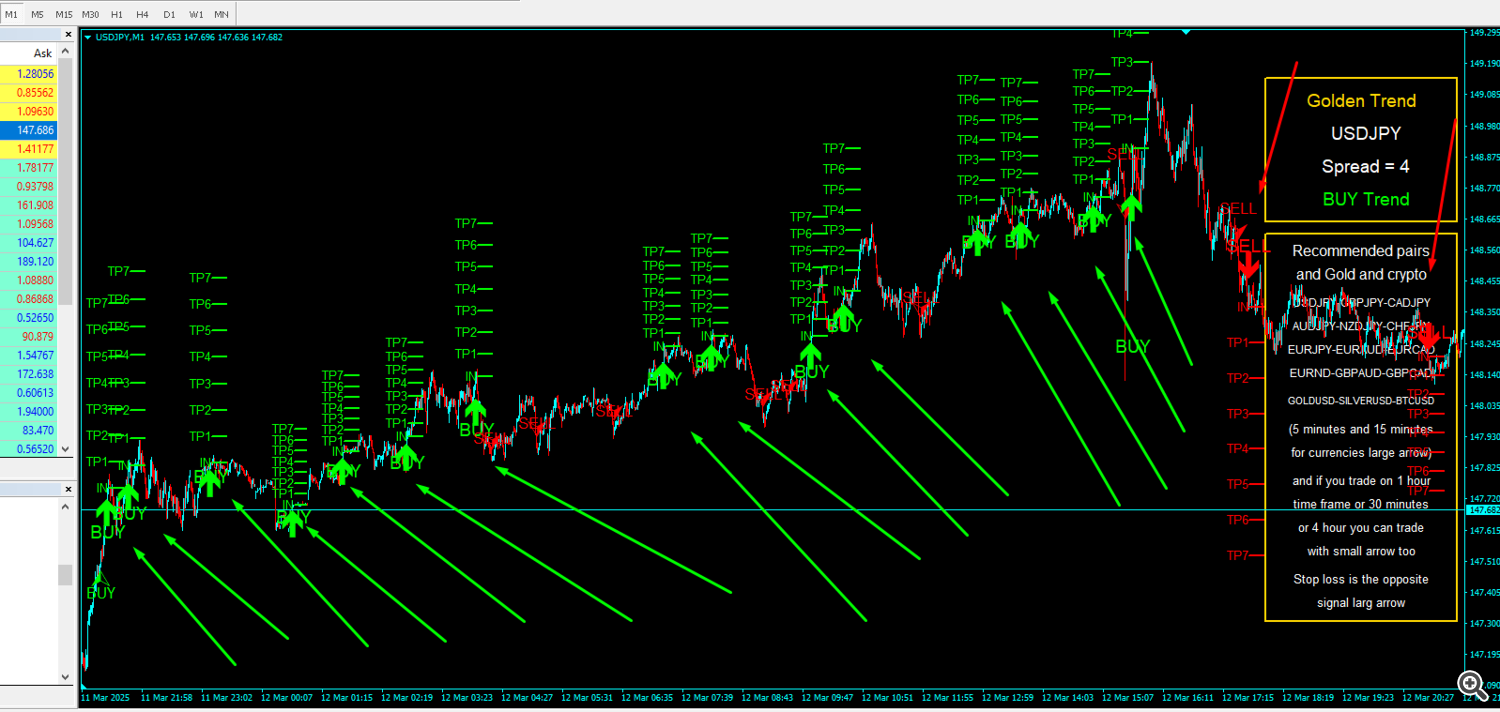Click the 12 Mar 09:47 time axis label
Viewport: 1500px width, 712px height.
(828, 697)
